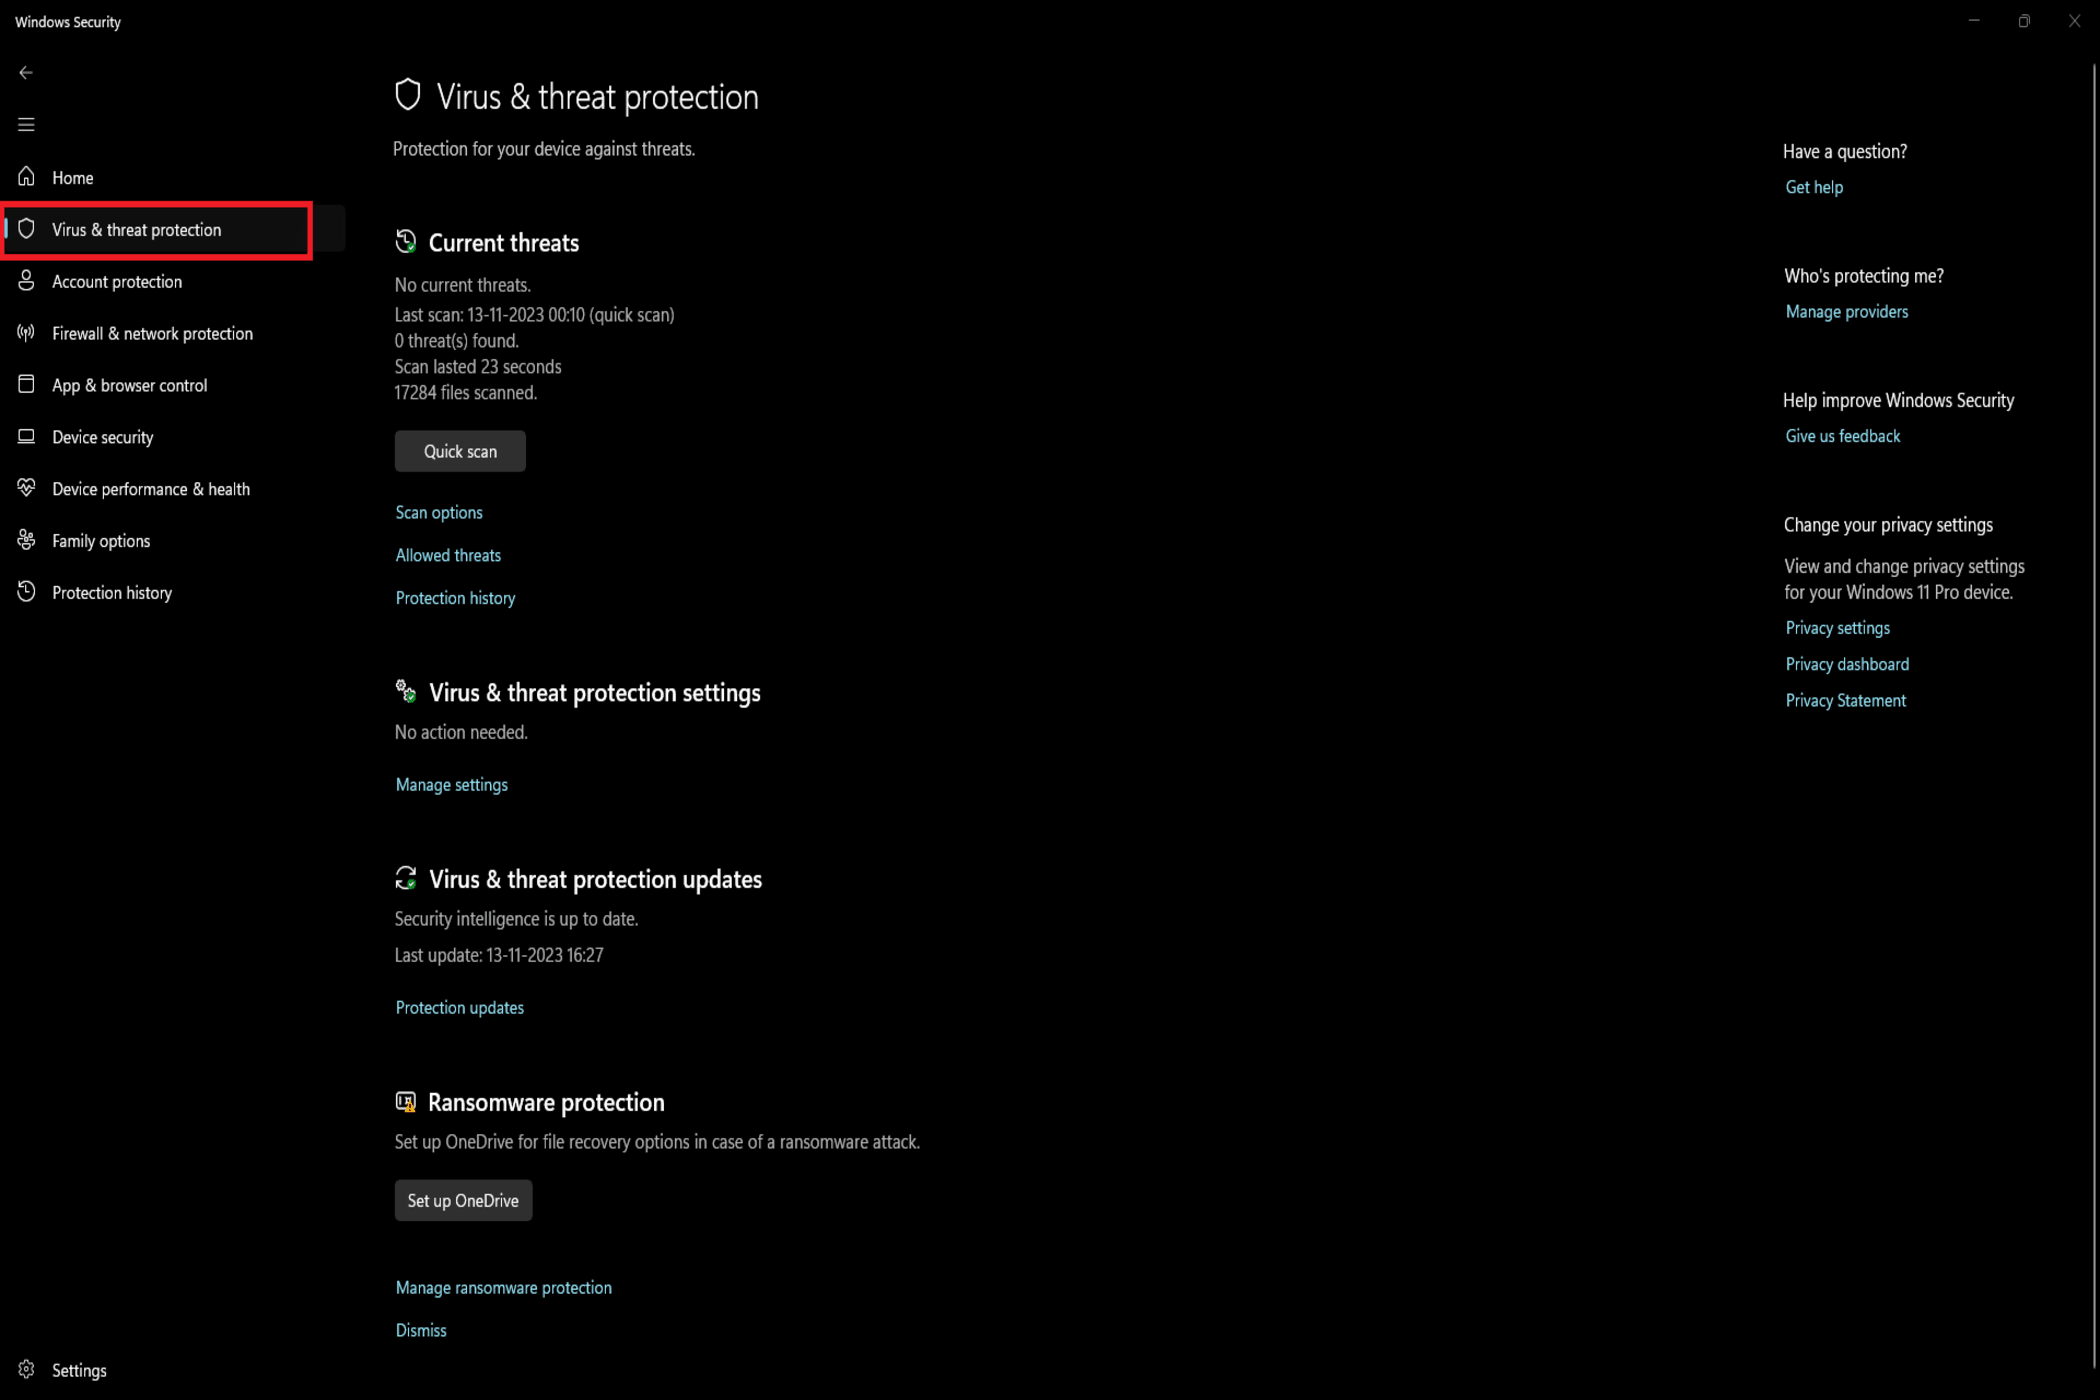Run a Quick scan now
The image size is (2100, 1400).
pyautogui.click(x=461, y=452)
